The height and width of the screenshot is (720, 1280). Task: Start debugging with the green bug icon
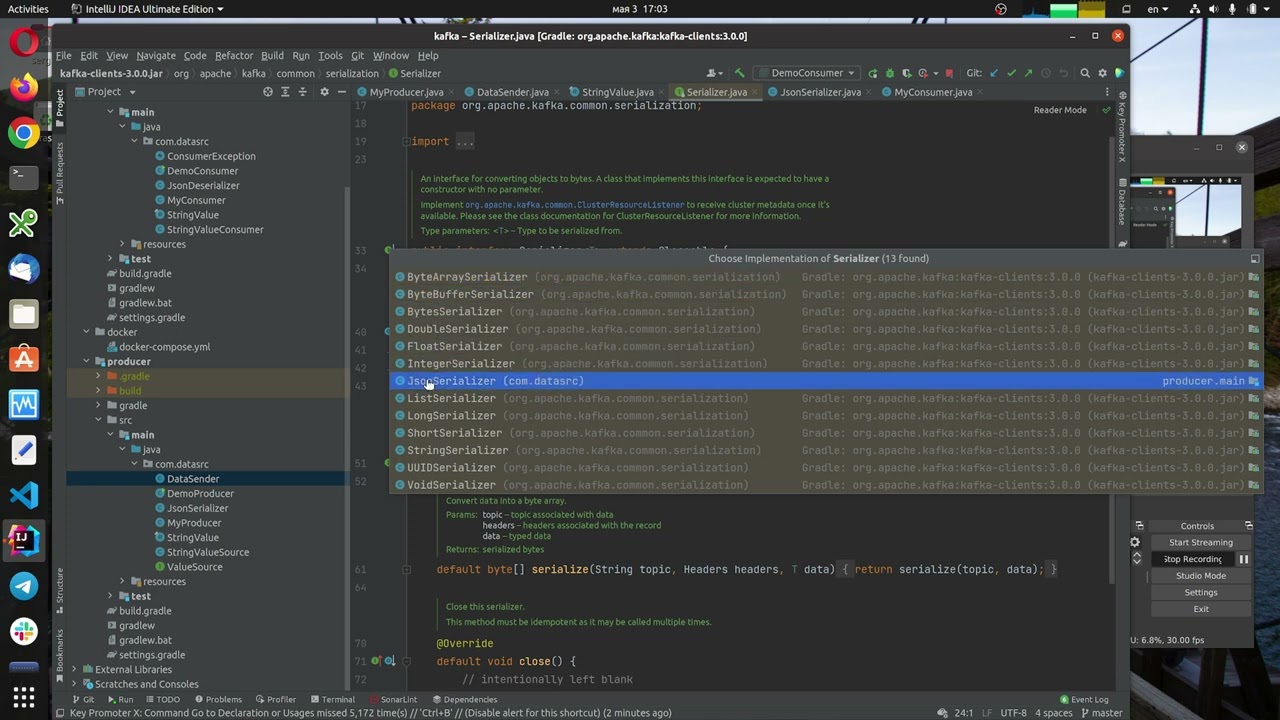[890, 73]
